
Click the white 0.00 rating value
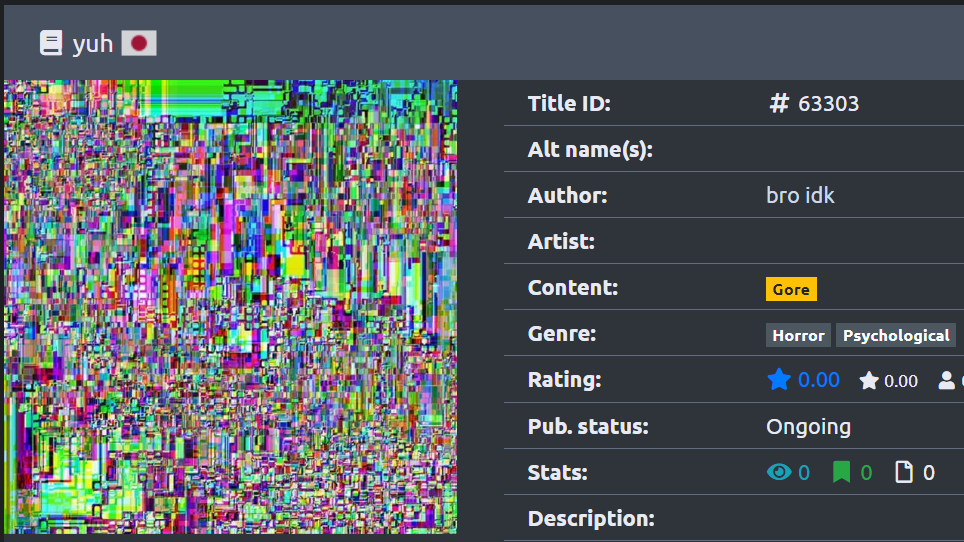tap(900, 381)
